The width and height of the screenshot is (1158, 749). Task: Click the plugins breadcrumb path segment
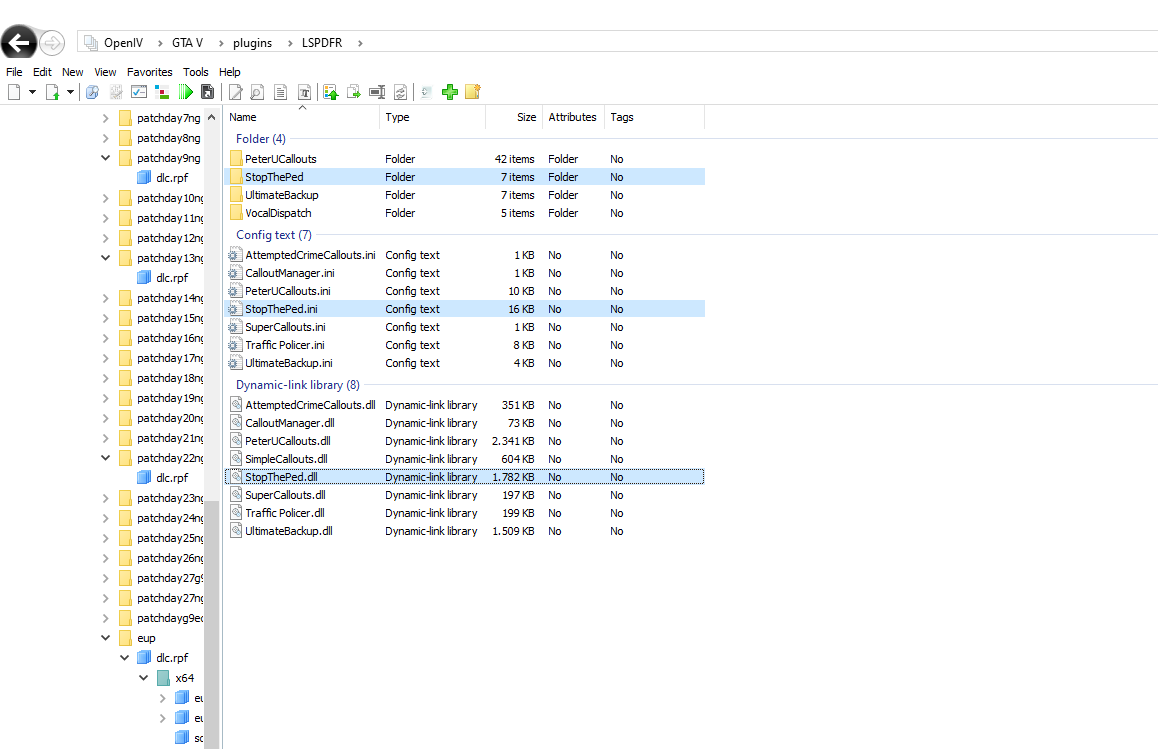[x=253, y=43]
